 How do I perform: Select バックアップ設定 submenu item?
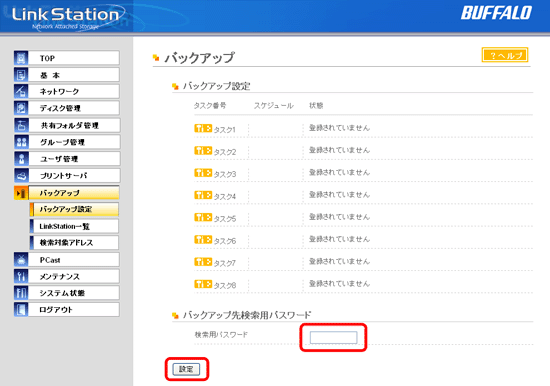(x=74, y=209)
